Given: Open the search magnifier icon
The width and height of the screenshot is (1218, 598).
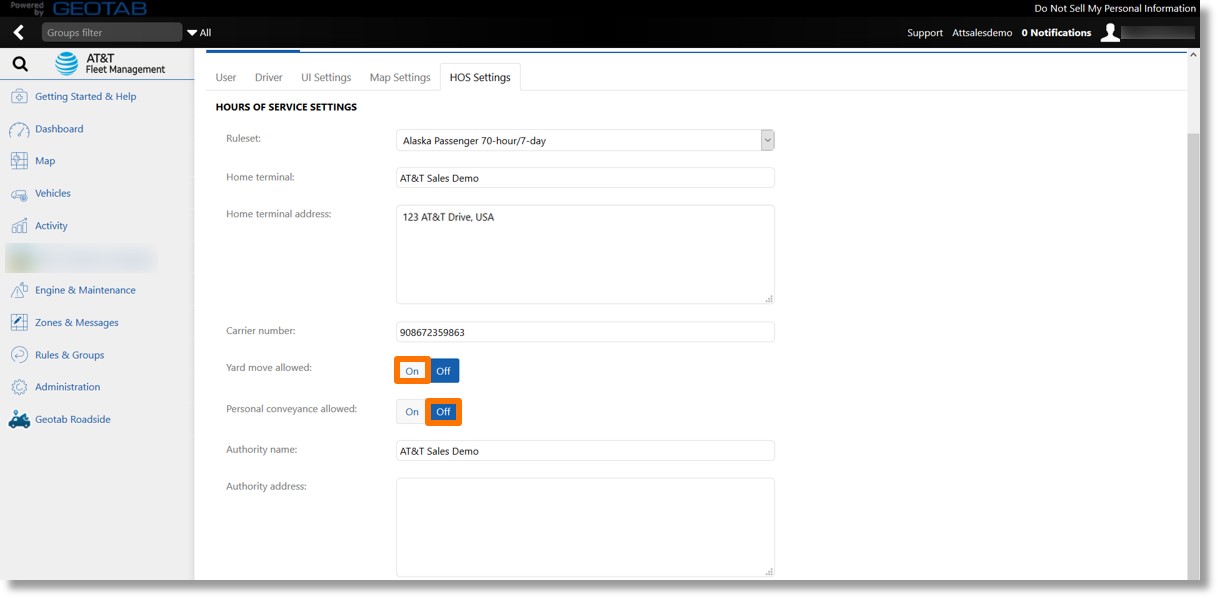Looking at the screenshot, I should (x=19, y=65).
